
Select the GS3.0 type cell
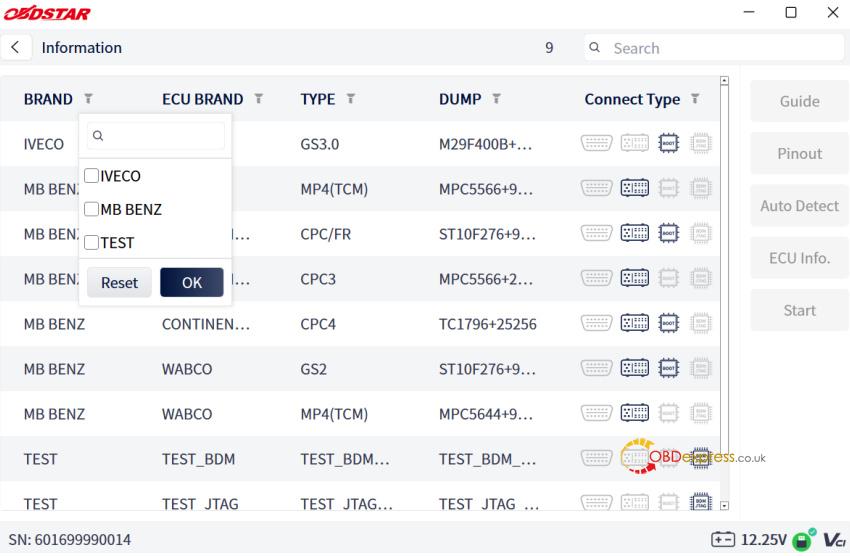[320, 144]
